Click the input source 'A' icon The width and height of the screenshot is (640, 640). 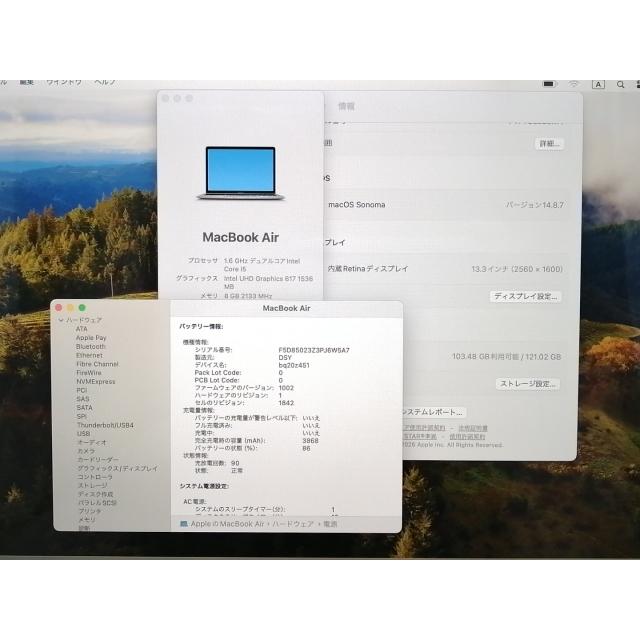(598, 84)
